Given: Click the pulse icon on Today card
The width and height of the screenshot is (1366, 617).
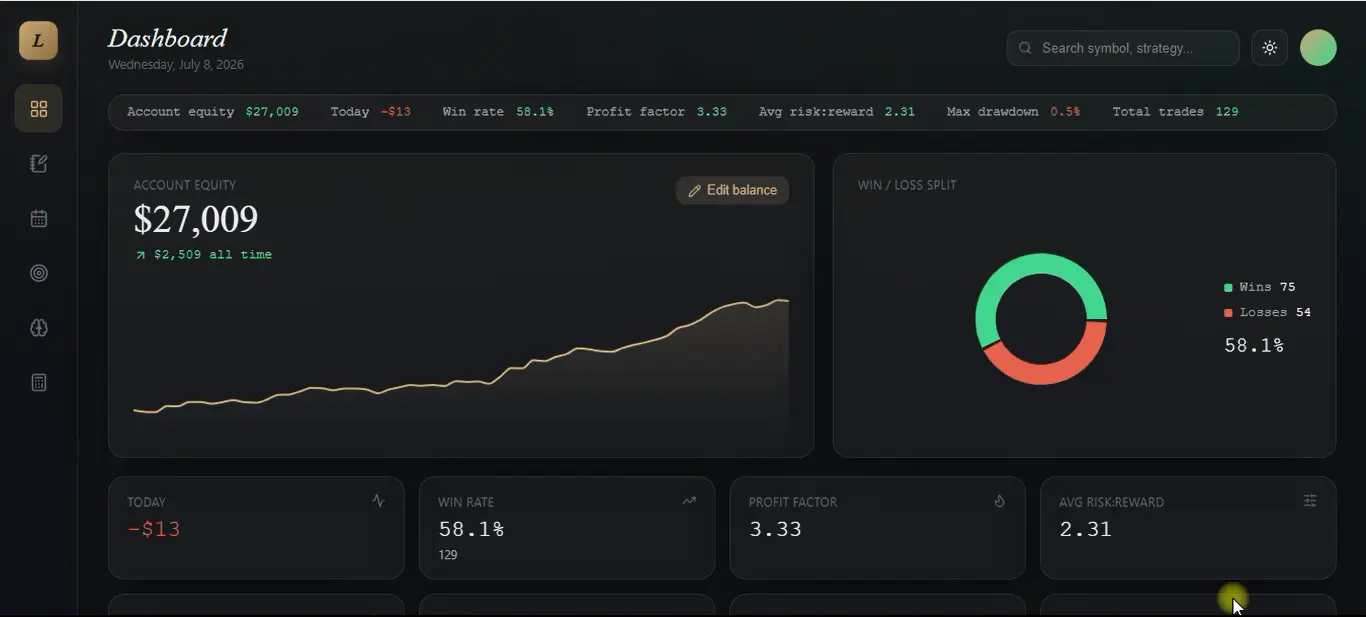Looking at the screenshot, I should [x=378, y=501].
